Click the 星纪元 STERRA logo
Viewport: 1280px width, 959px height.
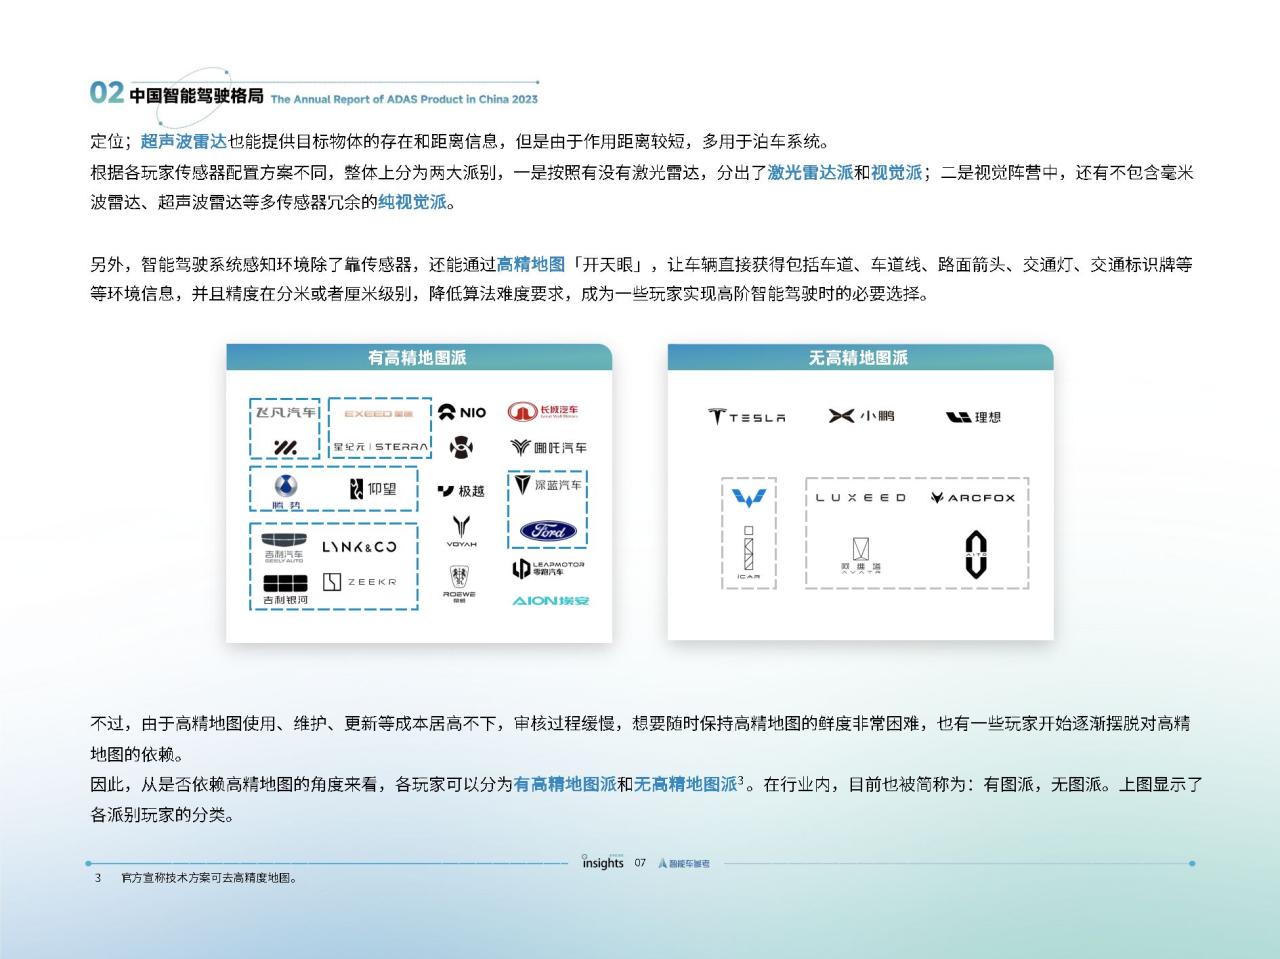pyautogui.click(x=380, y=446)
